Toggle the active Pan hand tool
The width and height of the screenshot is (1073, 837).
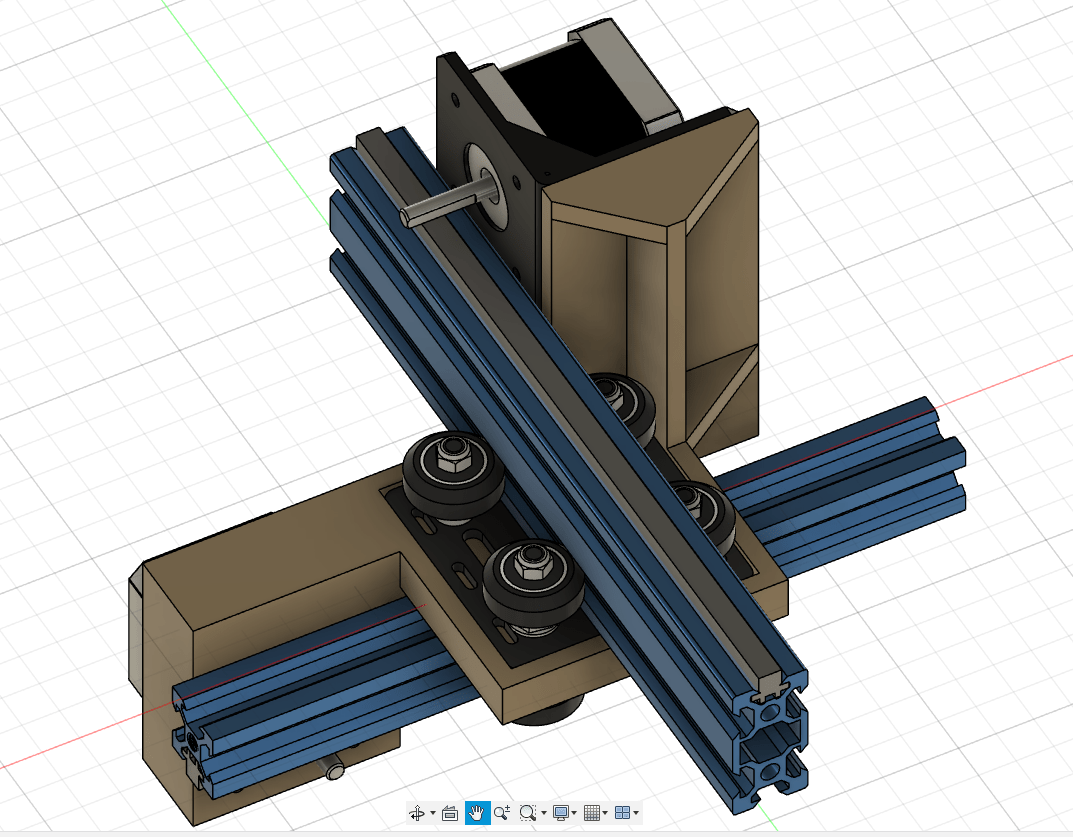tap(477, 812)
